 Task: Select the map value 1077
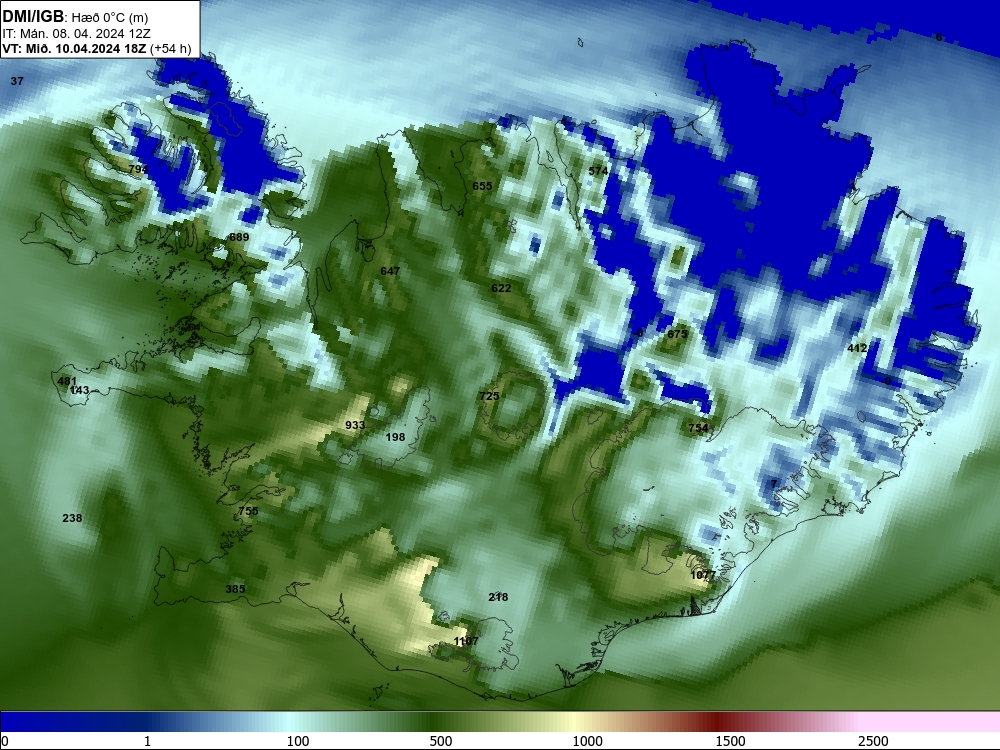coord(703,575)
